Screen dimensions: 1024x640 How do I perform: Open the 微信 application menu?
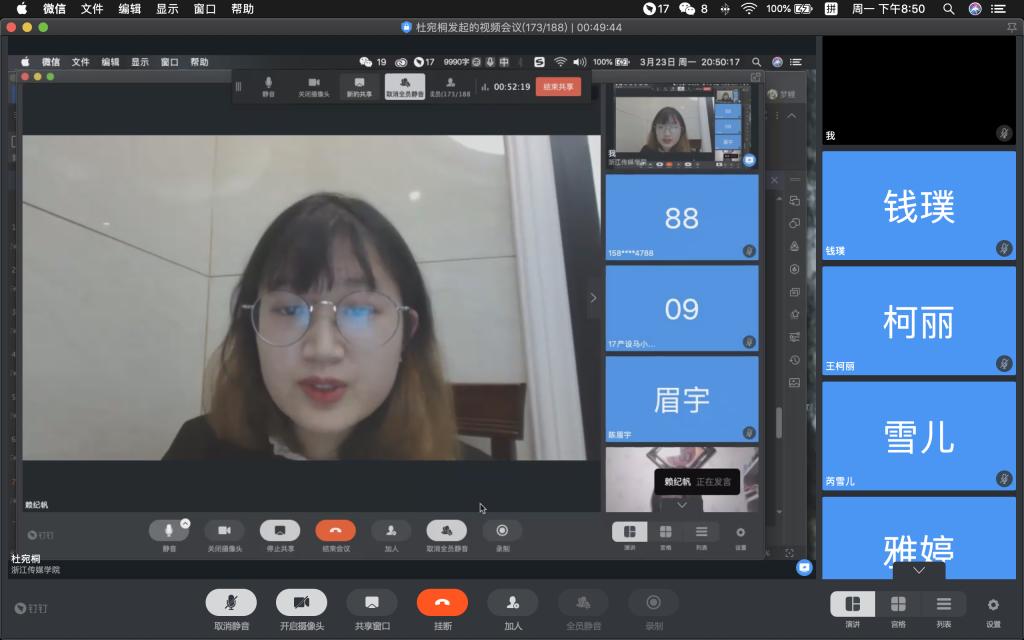(53, 8)
